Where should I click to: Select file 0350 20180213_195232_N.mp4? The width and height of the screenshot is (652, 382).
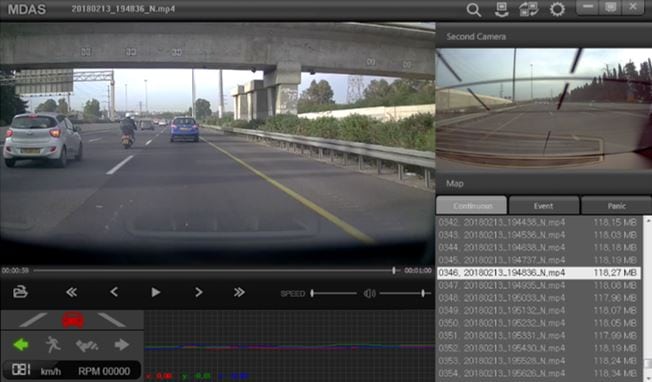pyautogui.click(x=538, y=323)
